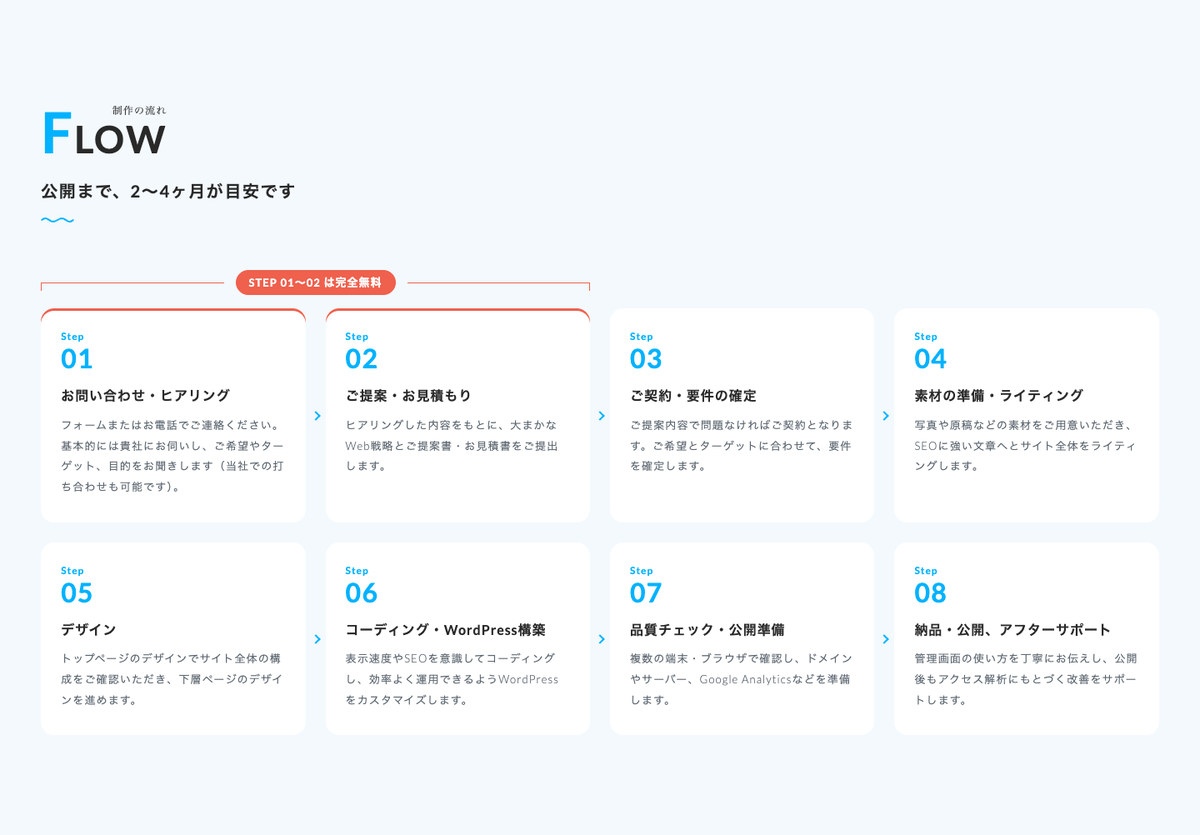1200x835 pixels.
Task: Click the 'Step' label above 08
Action: tap(926, 571)
